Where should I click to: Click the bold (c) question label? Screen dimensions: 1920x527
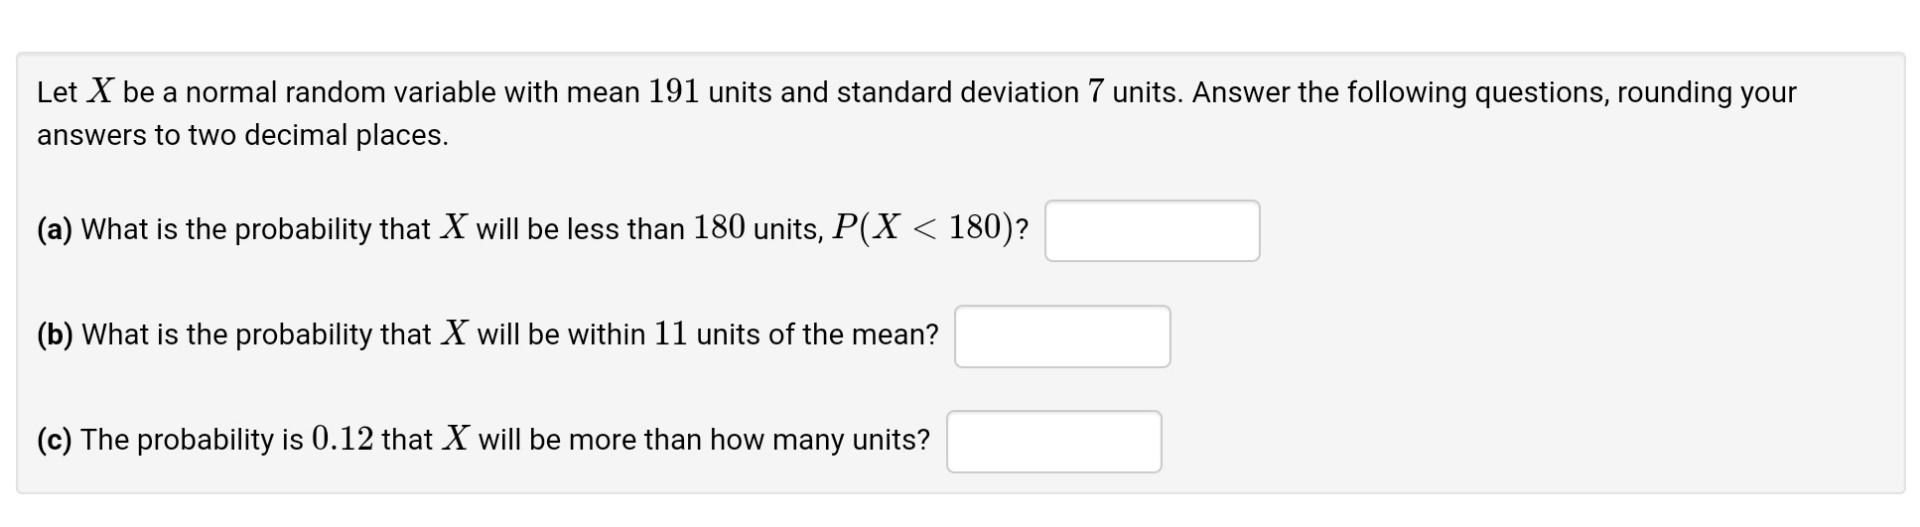pyautogui.click(x=54, y=440)
